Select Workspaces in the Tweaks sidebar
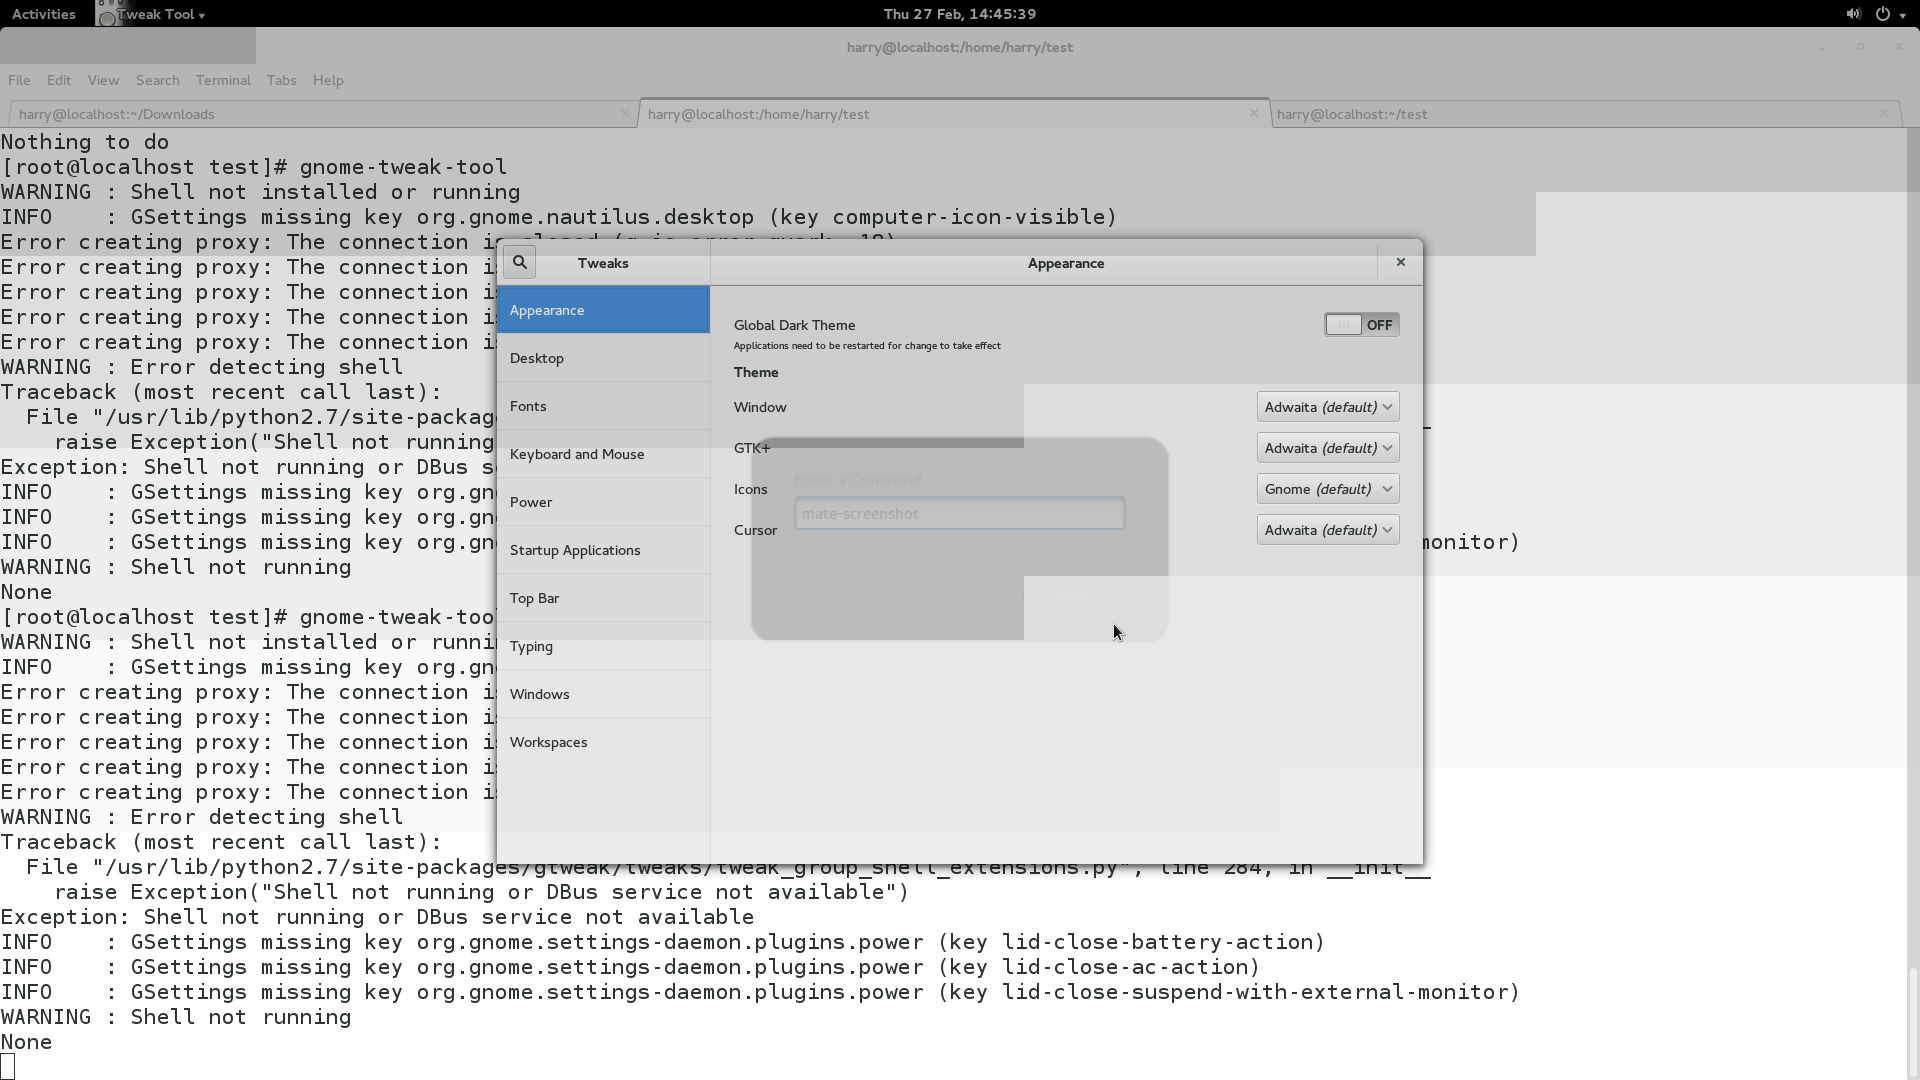The image size is (1920, 1080). pos(603,742)
